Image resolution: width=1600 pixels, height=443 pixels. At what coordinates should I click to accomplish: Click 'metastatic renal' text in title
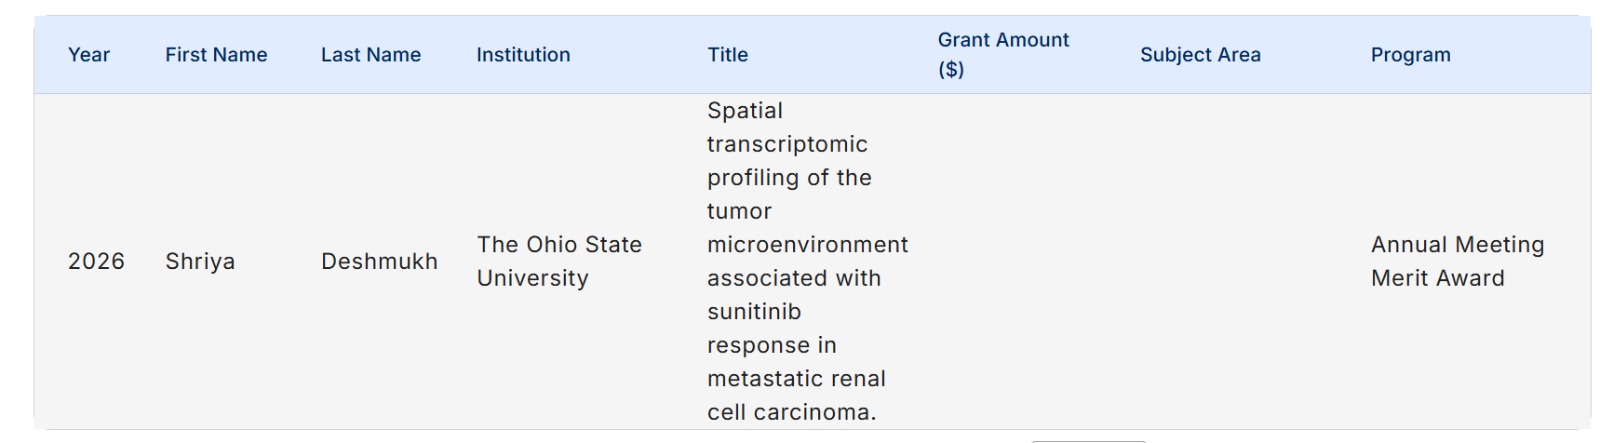click(x=796, y=379)
